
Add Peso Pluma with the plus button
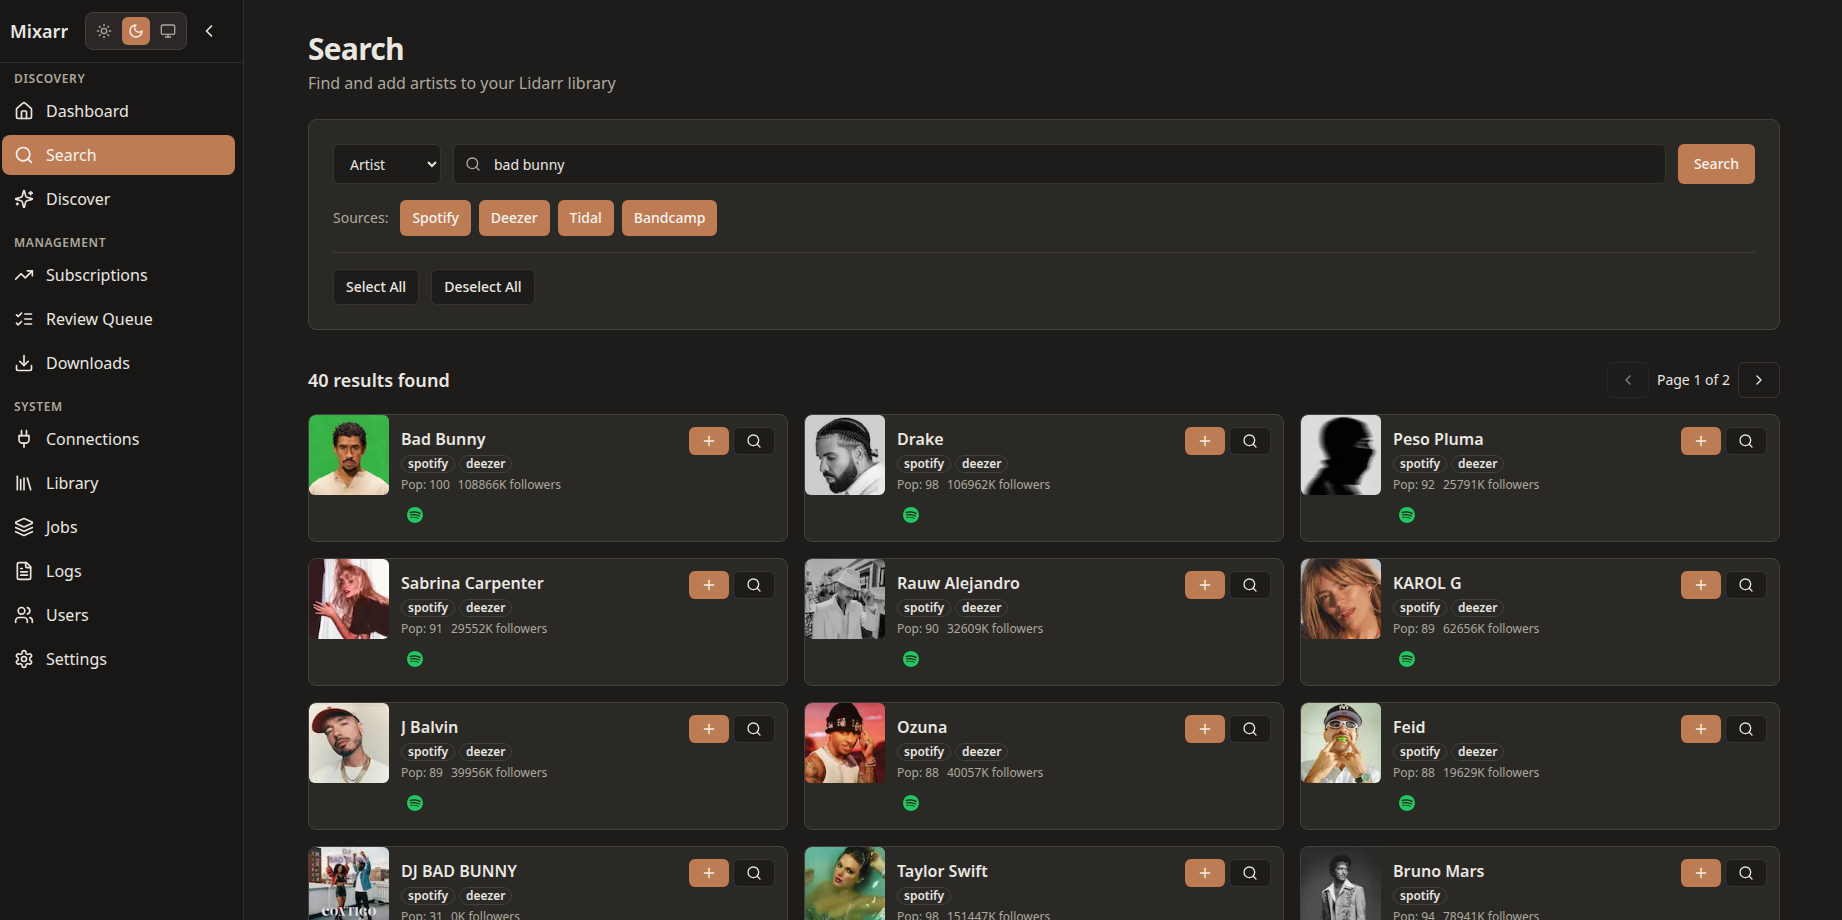point(1700,441)
